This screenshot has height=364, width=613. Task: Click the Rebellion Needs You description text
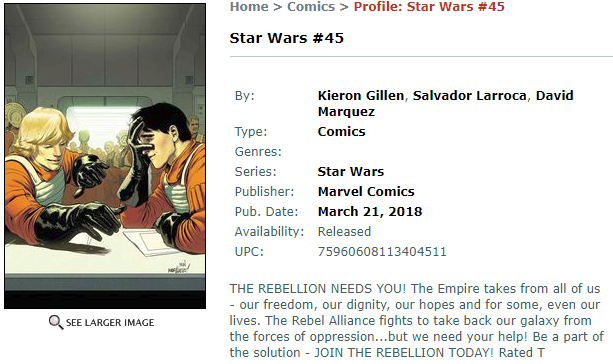[x=417, y=321]
